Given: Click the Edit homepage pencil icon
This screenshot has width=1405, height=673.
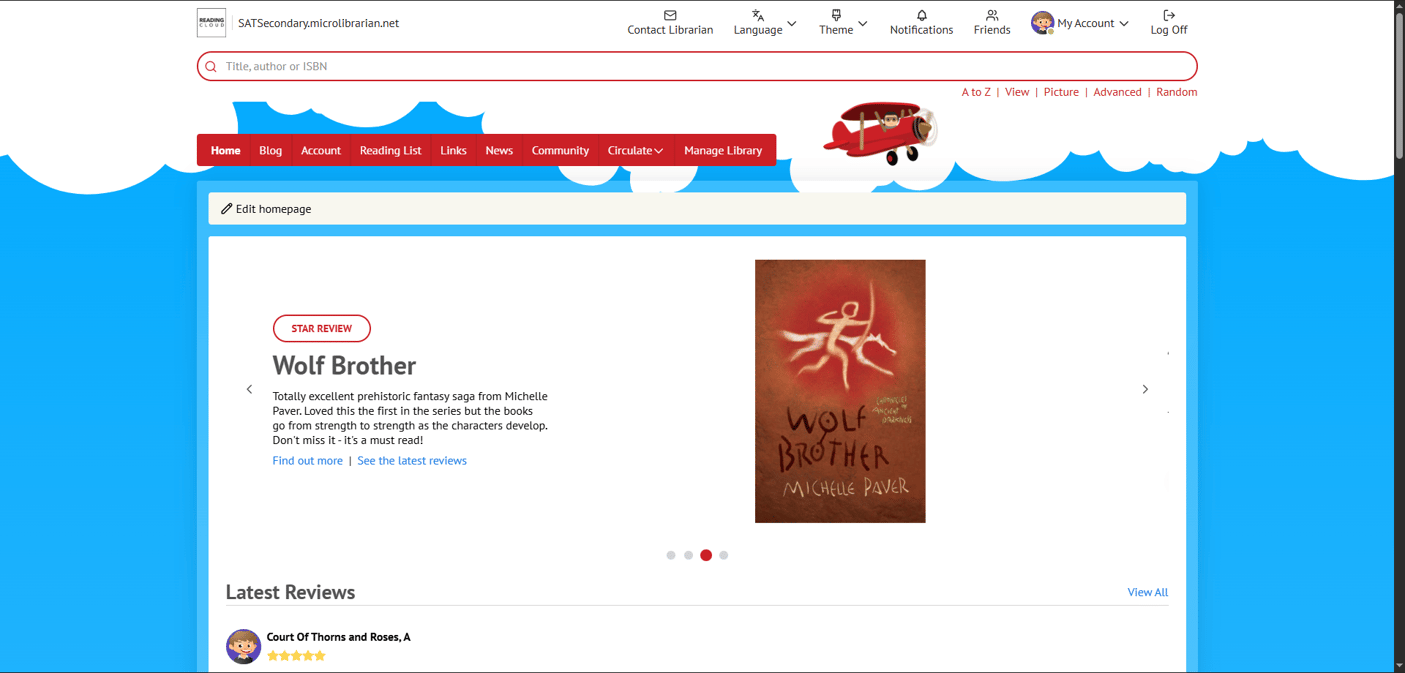Looking at the screenshot, I should 227,208.
